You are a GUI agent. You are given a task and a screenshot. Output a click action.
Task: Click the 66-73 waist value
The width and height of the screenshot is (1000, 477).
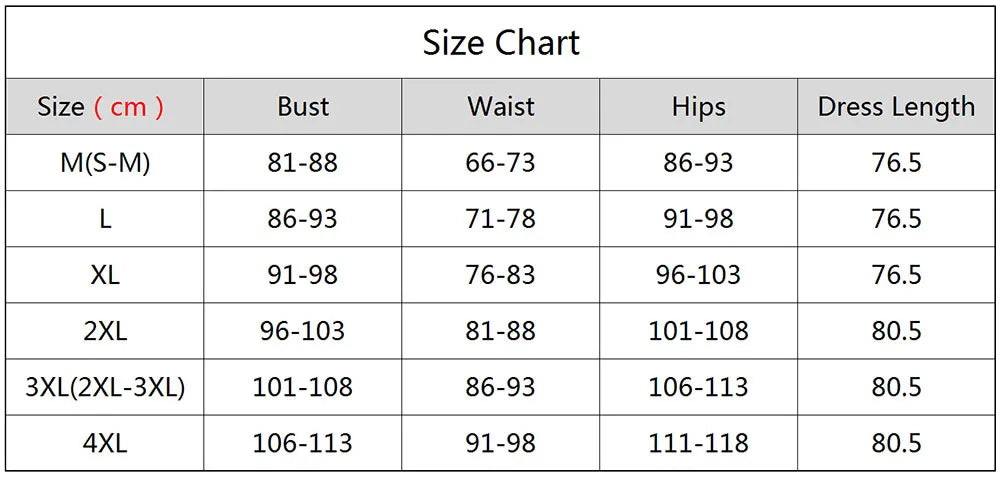(x=501, y=163)
